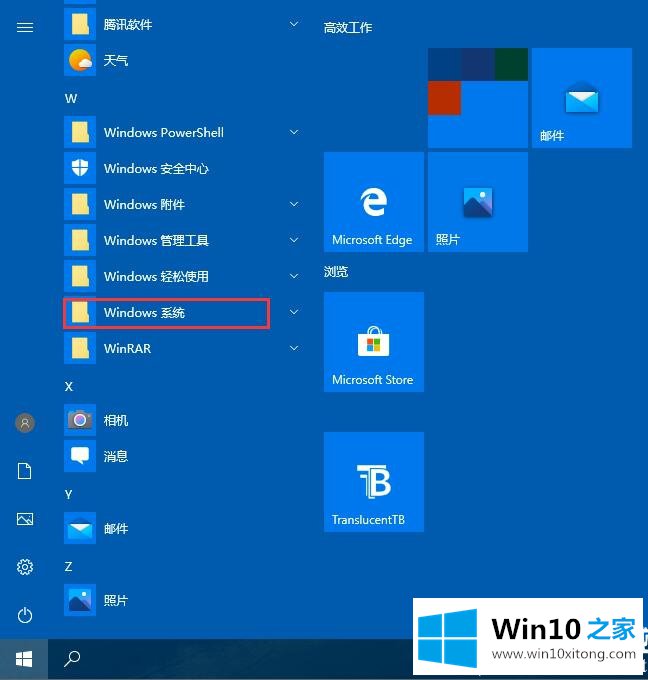The image size is (648, 680).
Task: Expand the 腾讯软件 chevron
Action: [294, 24]
